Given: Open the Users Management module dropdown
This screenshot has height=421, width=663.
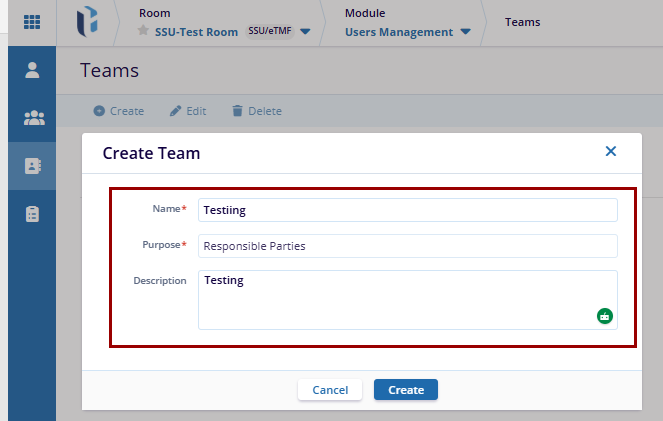Looking at the screenshot, I should click(x=466, y=32).
